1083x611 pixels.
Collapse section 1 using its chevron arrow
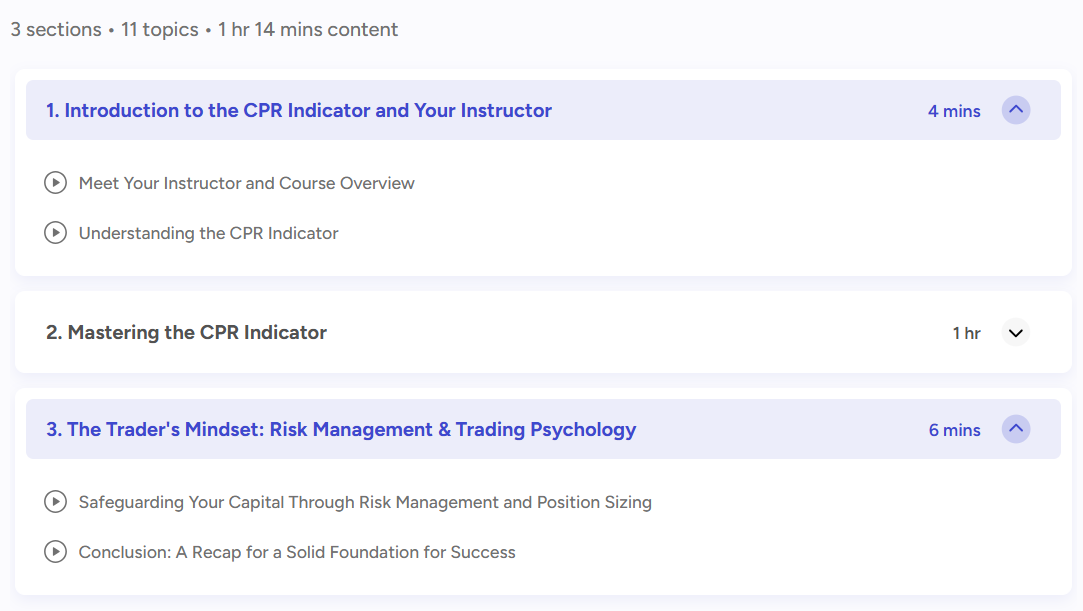coord(1016,110)
